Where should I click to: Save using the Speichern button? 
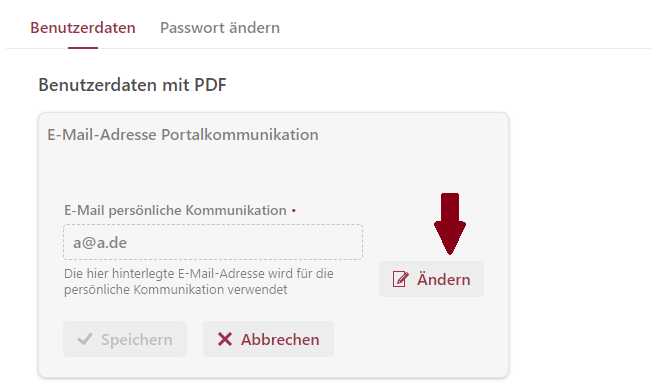tap(125, 339)
